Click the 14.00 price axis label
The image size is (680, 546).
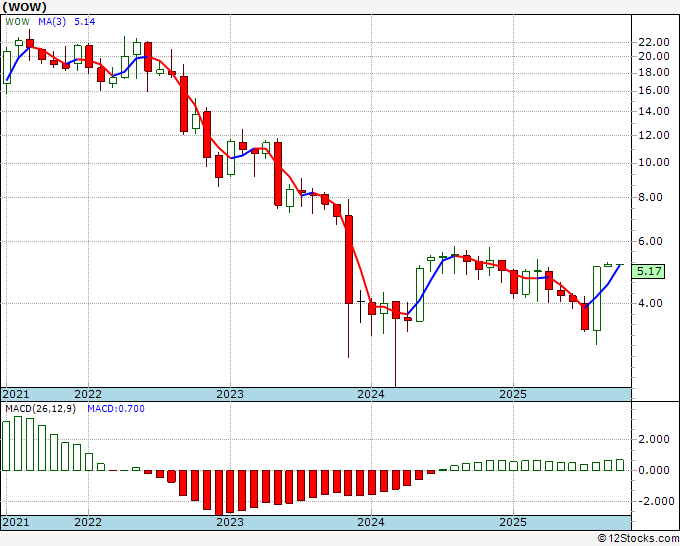pos(654,111)
